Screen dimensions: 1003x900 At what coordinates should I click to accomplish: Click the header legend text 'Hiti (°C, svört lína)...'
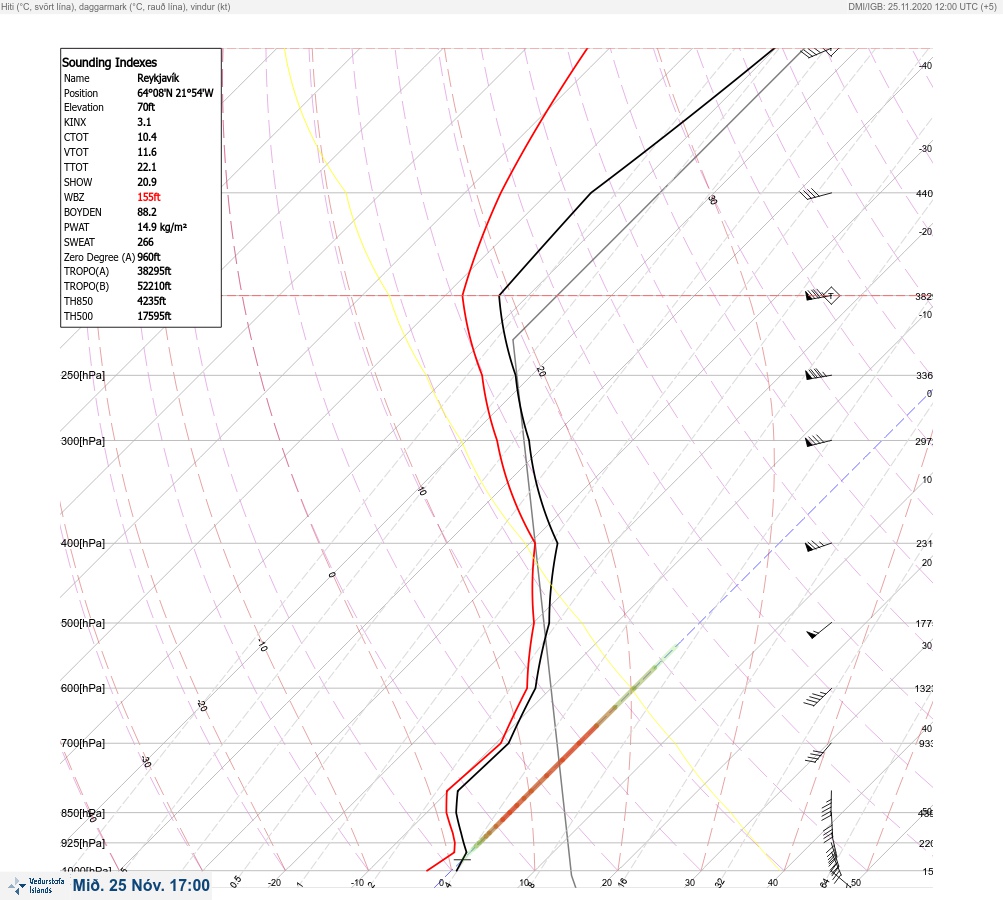click(x=116, y=7)
